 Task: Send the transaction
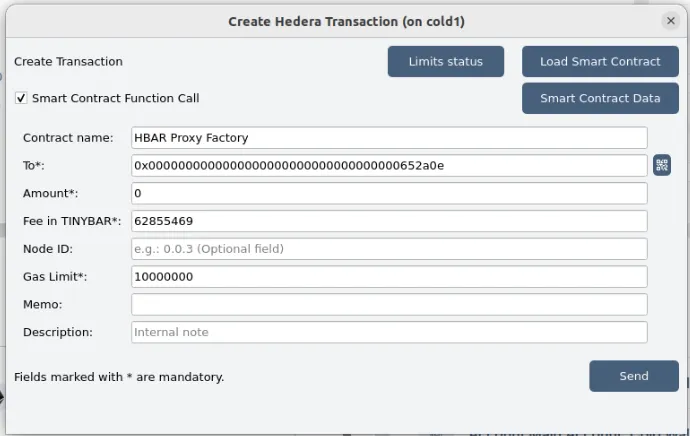(x=634, y=376)
